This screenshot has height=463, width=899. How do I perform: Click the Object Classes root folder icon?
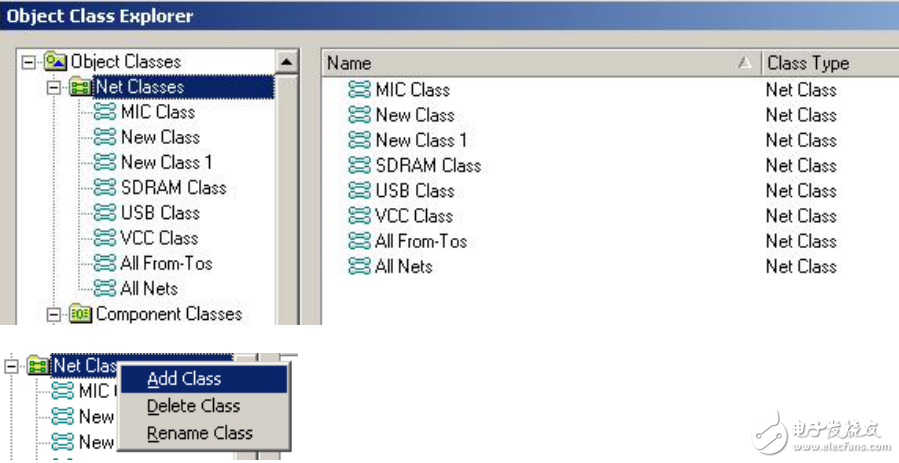pos(55,62)
